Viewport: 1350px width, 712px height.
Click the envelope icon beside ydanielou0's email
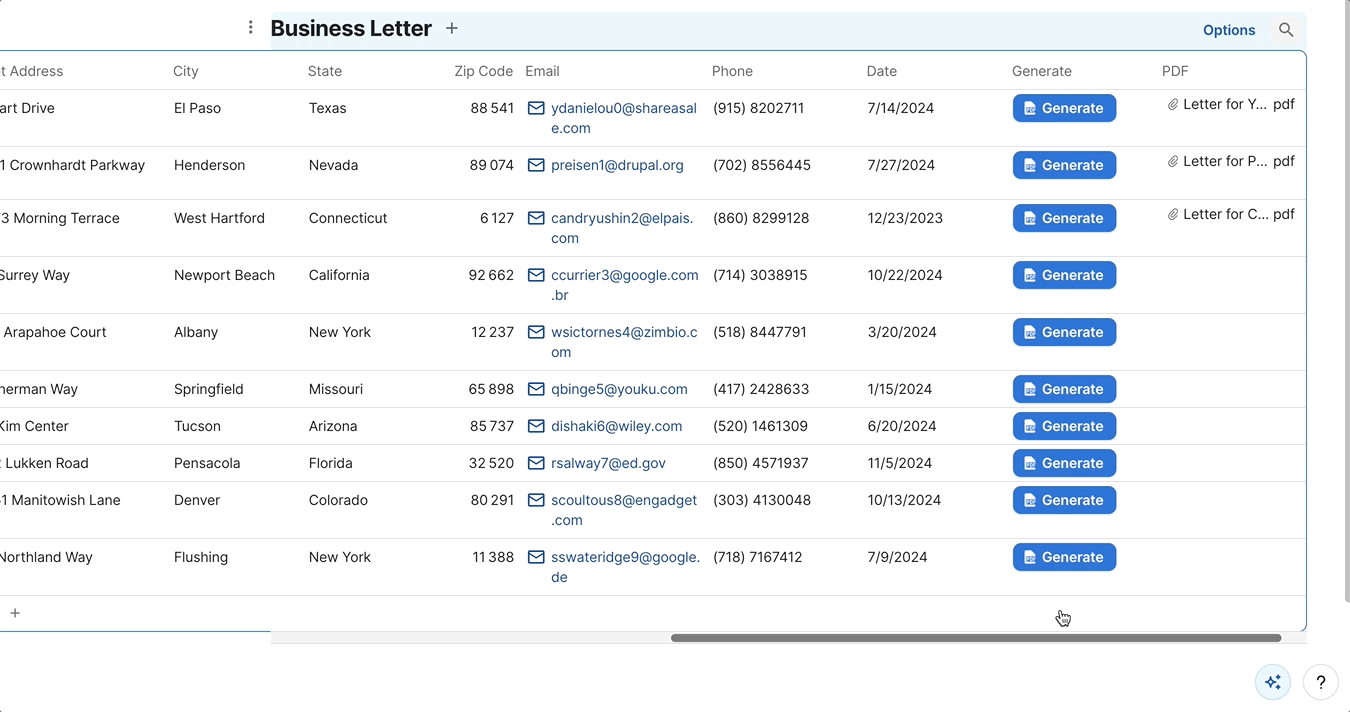(x=536, y=108)
